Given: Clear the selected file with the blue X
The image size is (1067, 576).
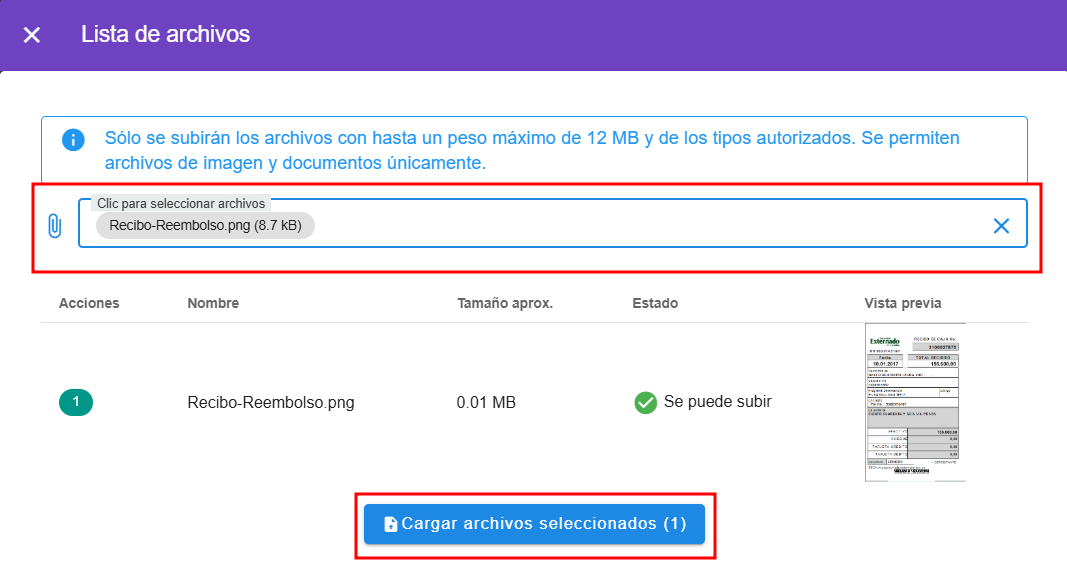Looking at the screenshot, I should click(x=1001, y=226).
